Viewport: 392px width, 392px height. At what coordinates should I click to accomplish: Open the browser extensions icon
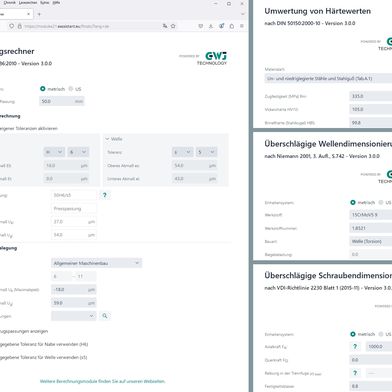point(232,26)
